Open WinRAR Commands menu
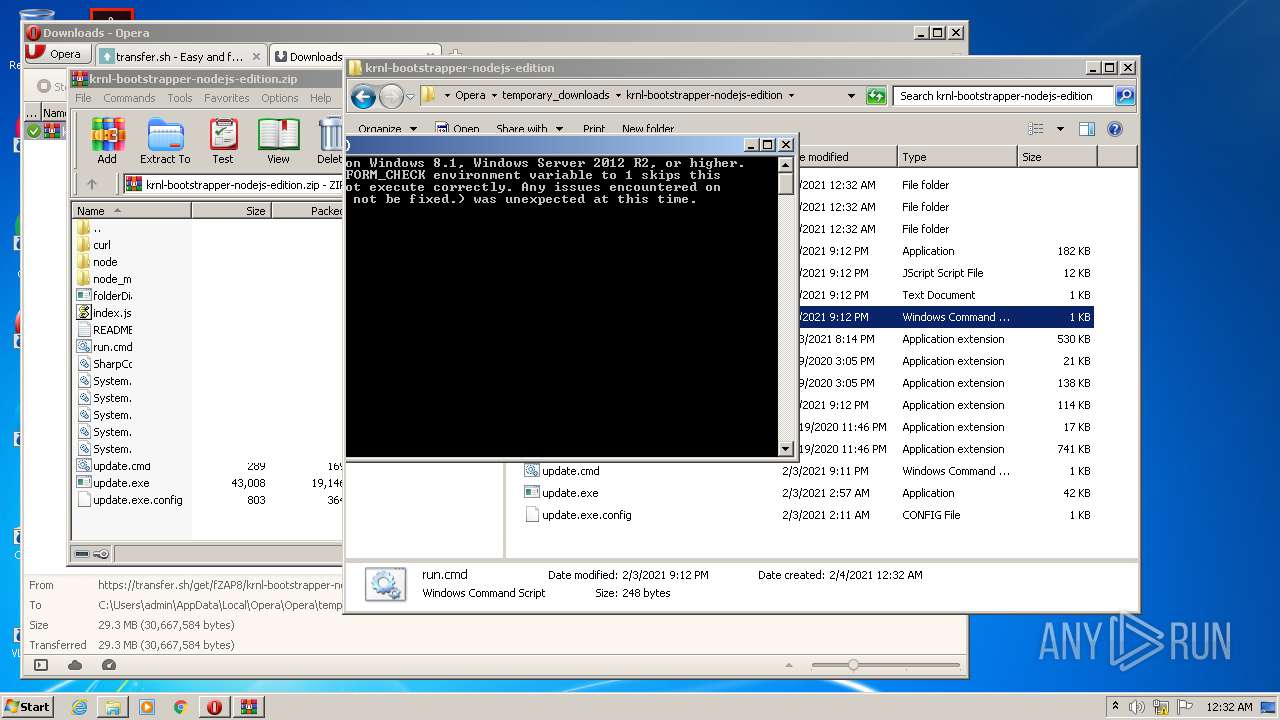Viewport: 1280px width, 720px height. [129, 98]
